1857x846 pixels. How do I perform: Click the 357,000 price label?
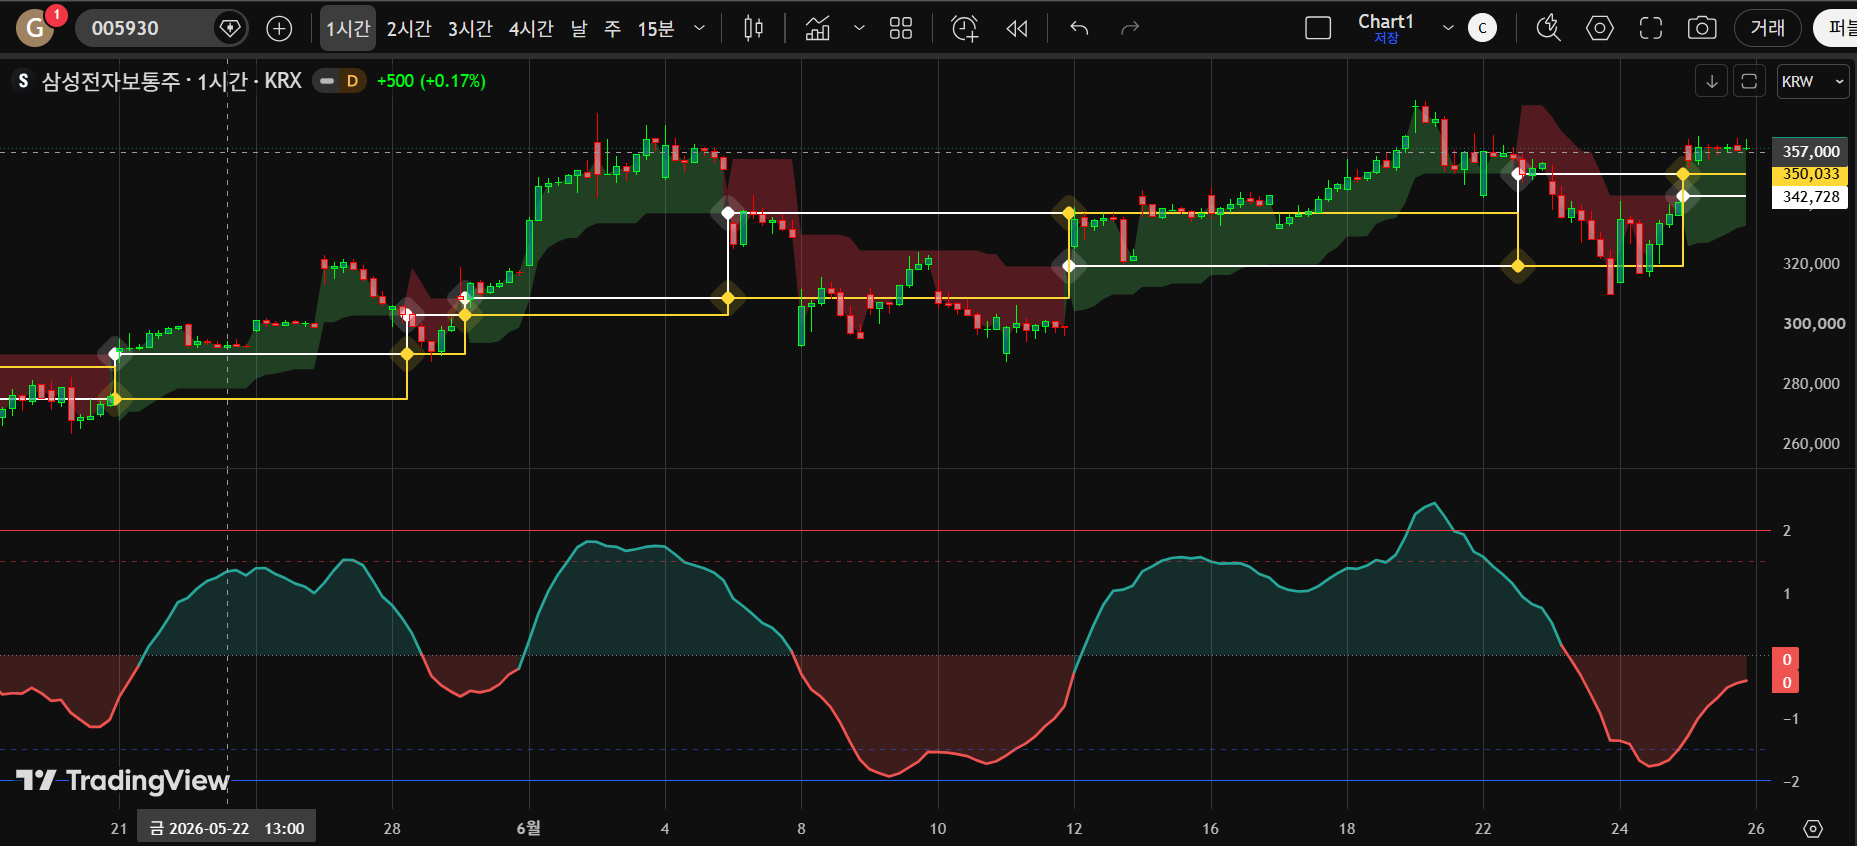(x=1810, y=152)
